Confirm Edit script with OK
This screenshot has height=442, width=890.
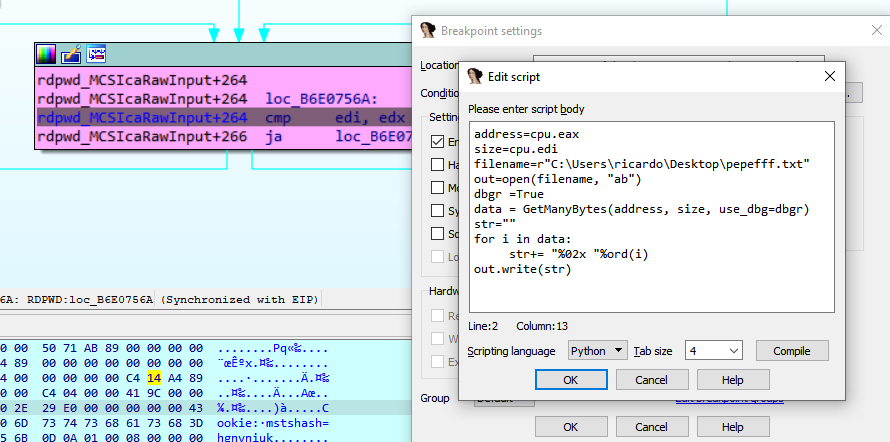[570, 380]
